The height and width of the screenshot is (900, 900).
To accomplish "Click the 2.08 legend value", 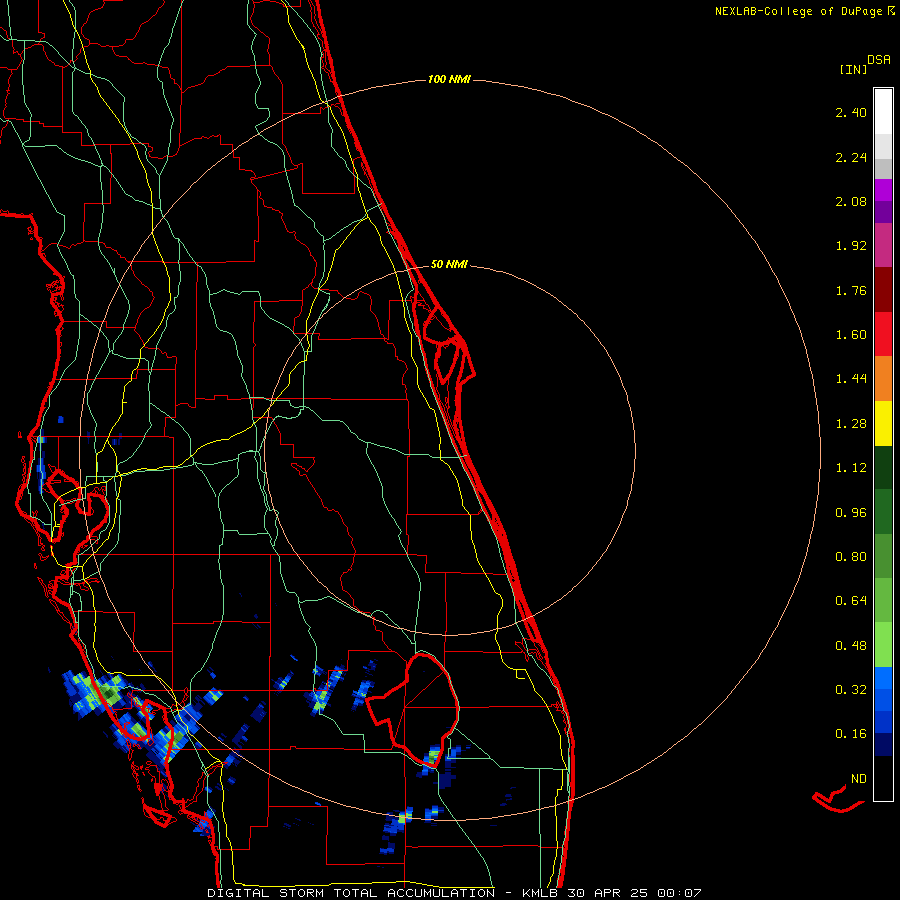I will [x=851, y=201].
